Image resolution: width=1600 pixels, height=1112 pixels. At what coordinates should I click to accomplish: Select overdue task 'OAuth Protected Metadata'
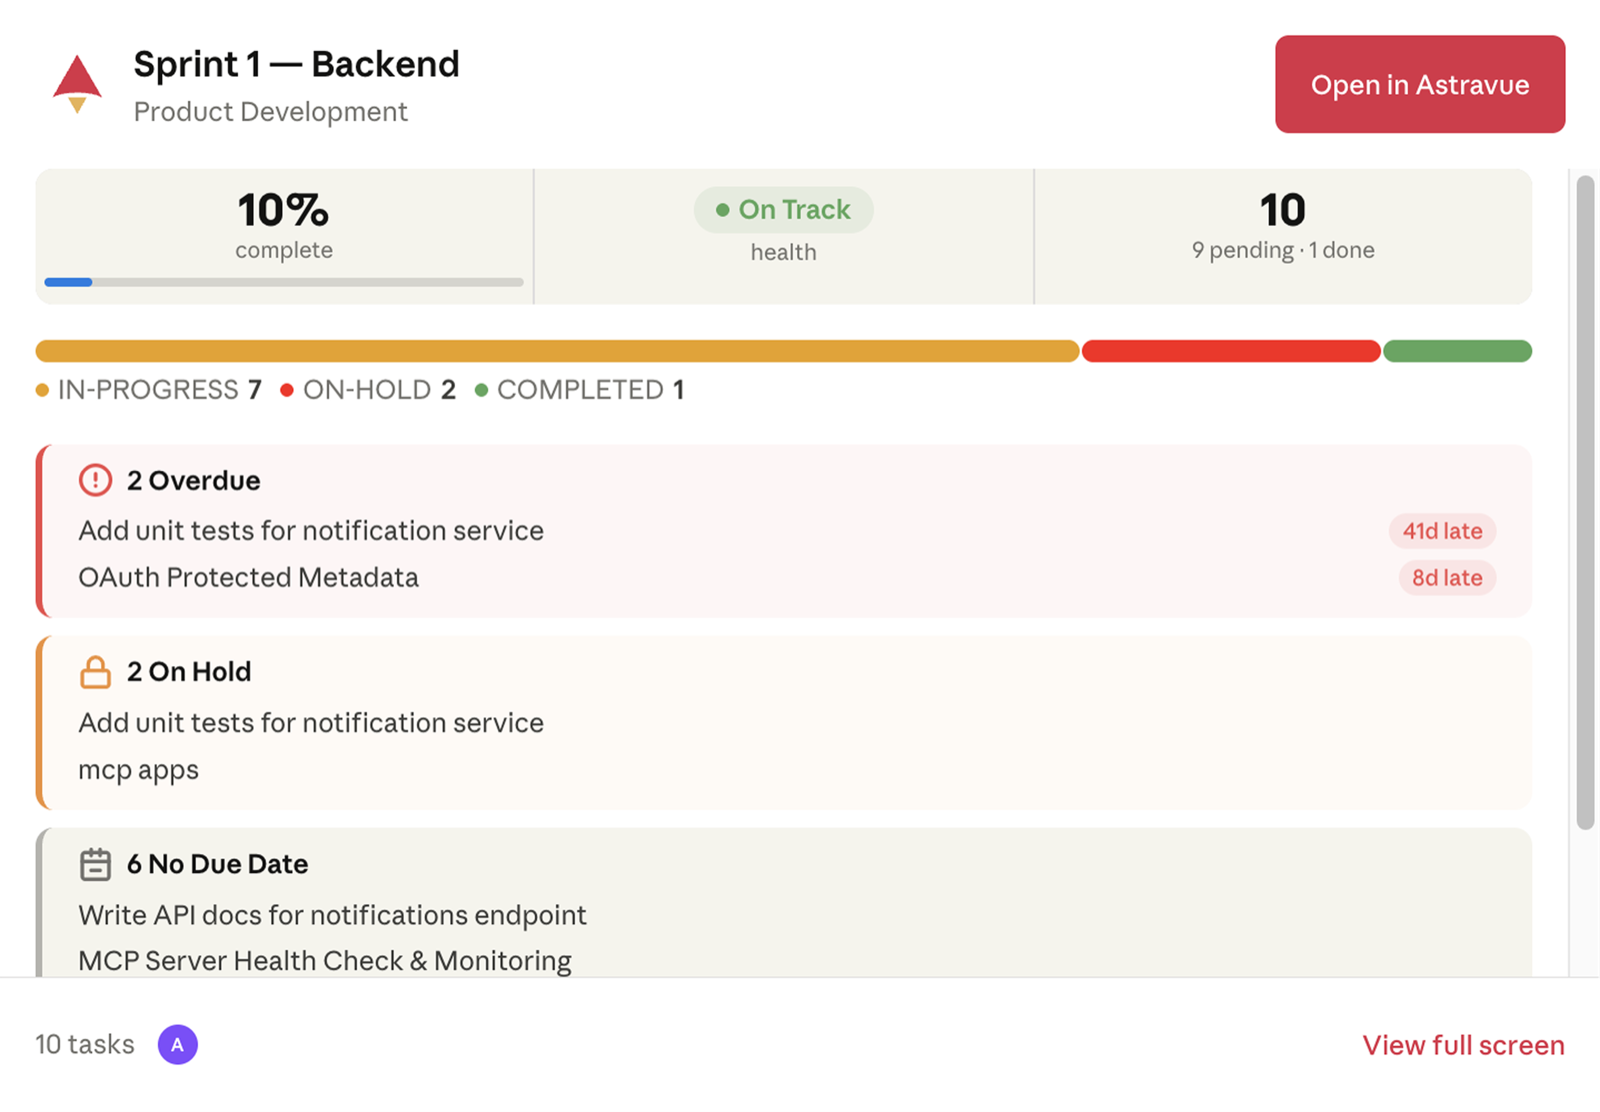pos(248,577)
